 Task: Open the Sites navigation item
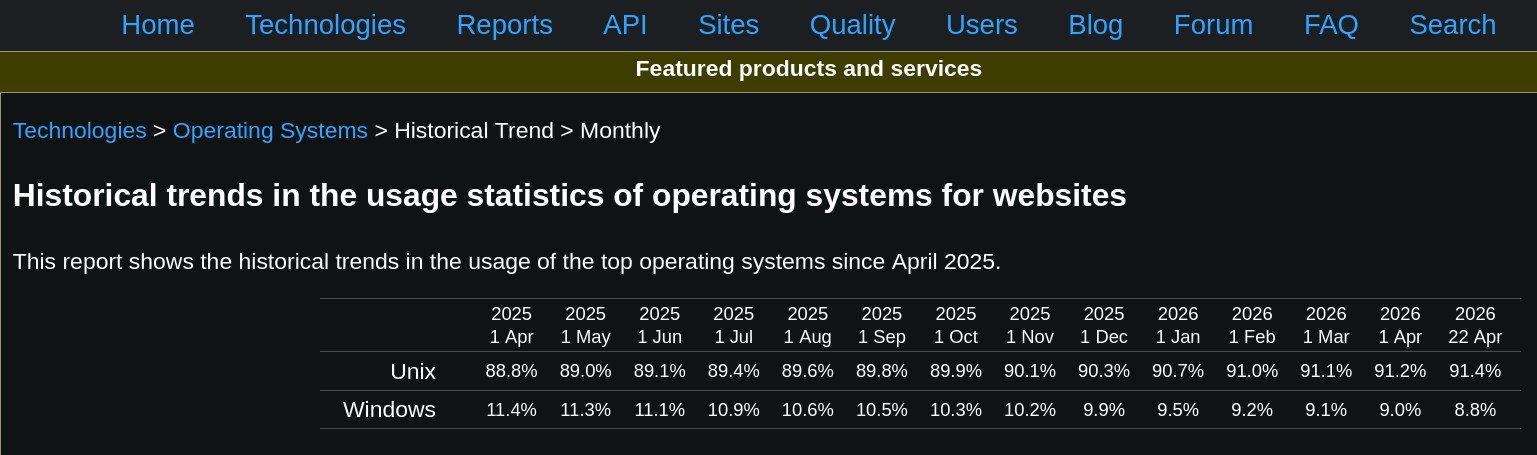pos(728,25)
